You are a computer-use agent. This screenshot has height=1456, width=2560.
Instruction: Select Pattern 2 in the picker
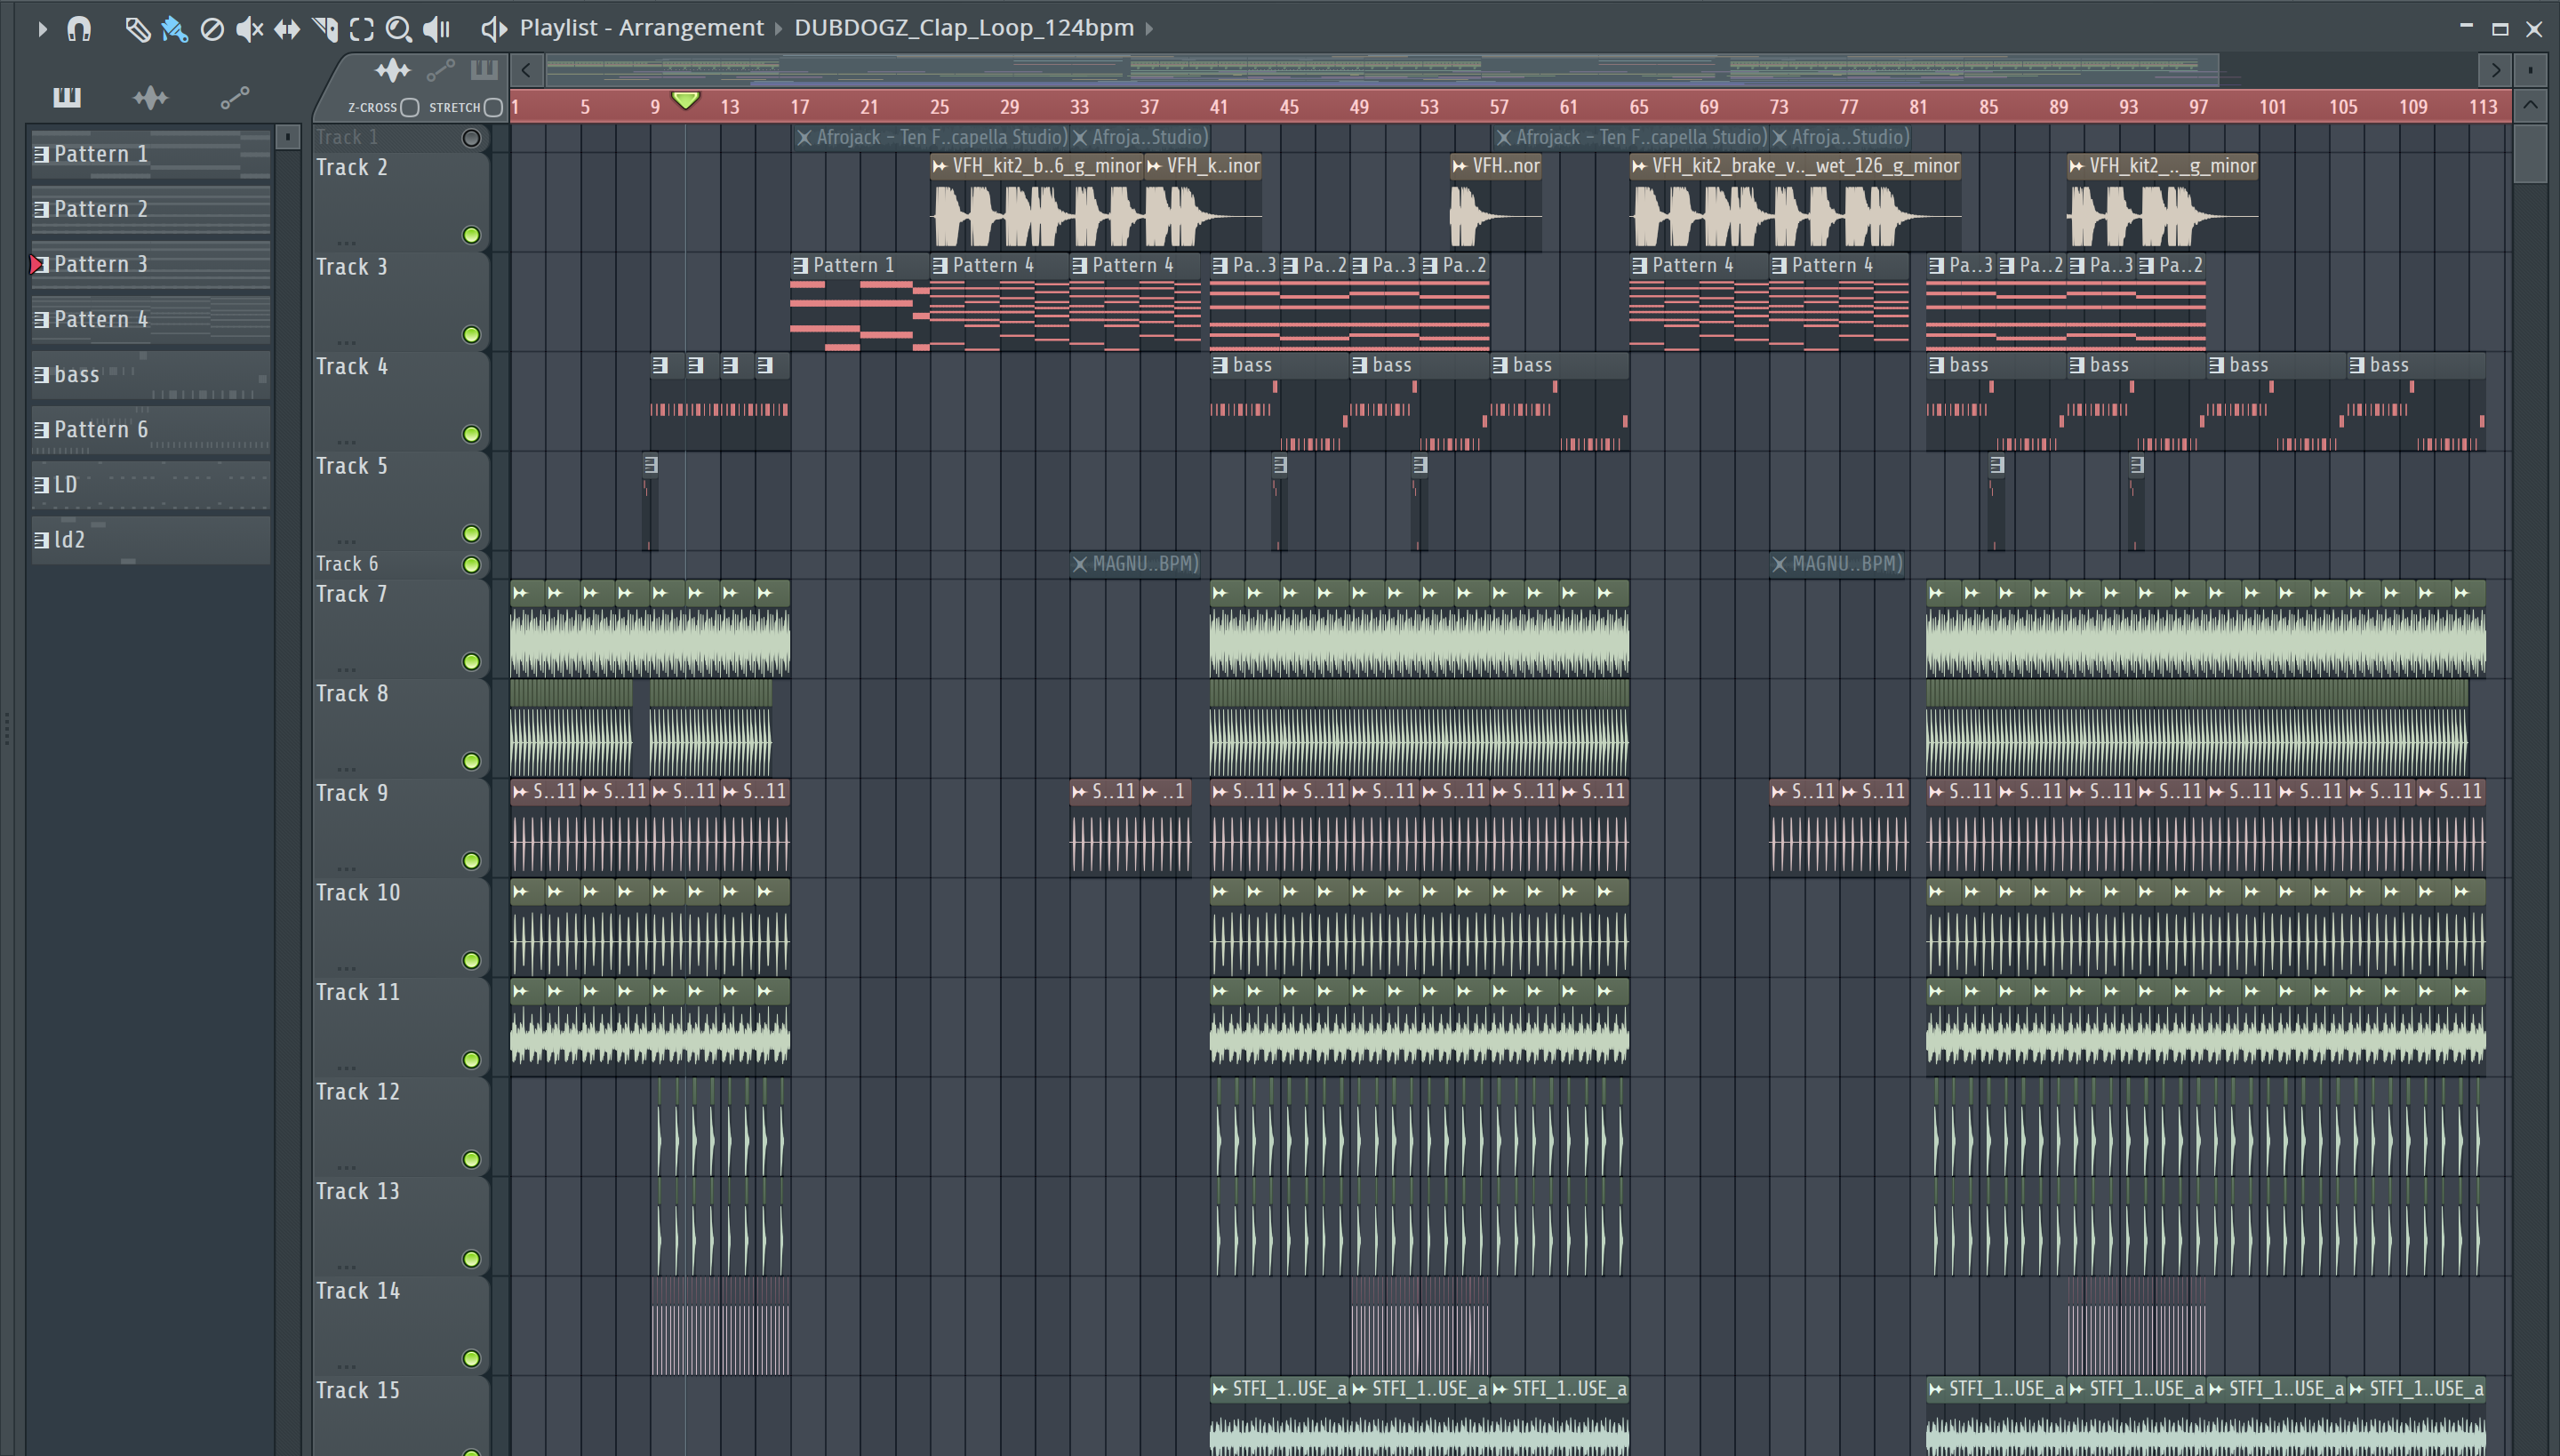click(x=151, y=209)
